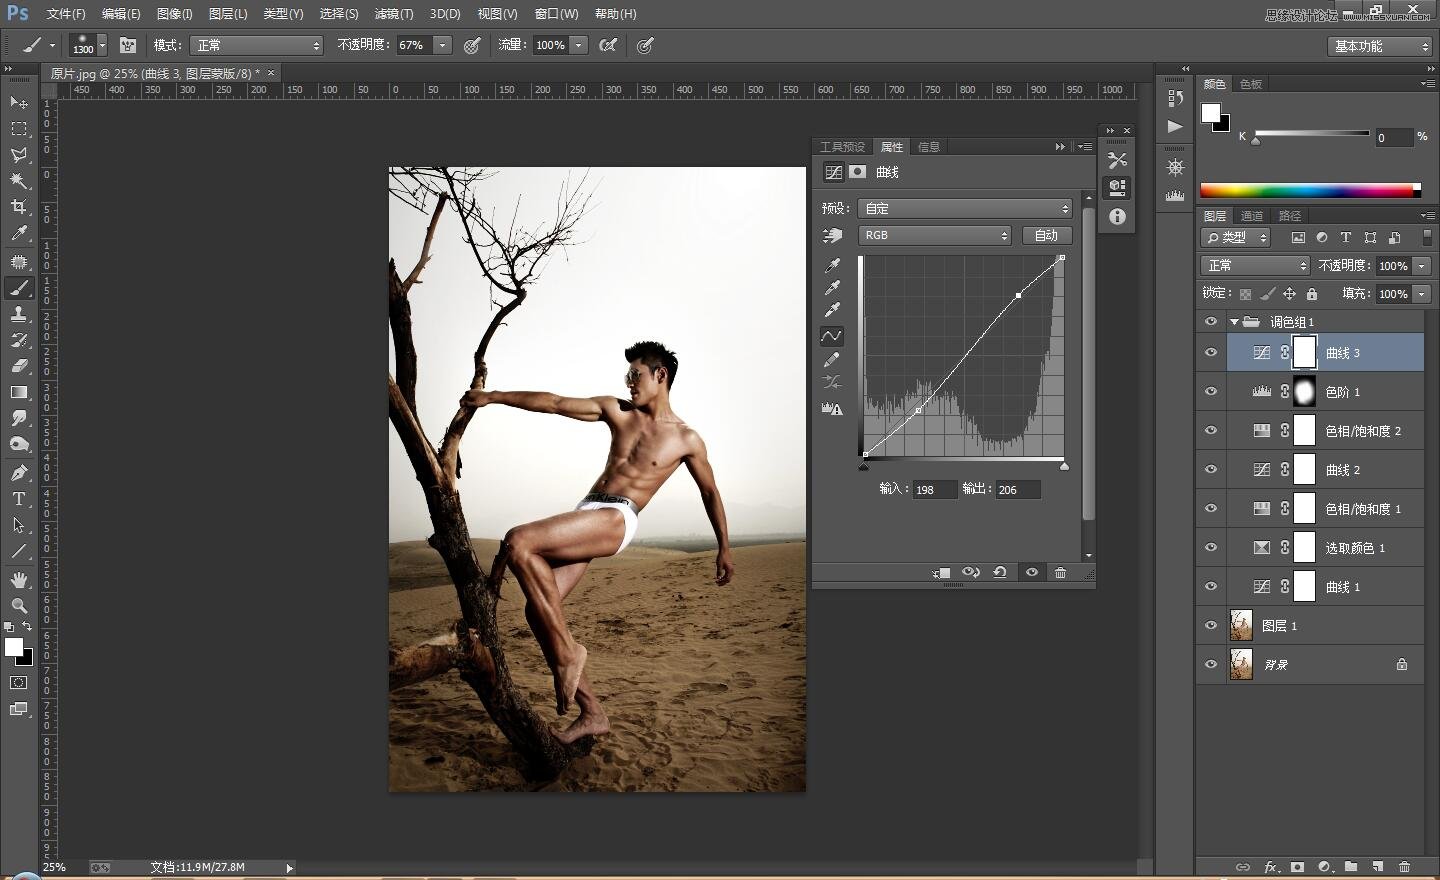1440x880 pixels.
Task: Click the 背景 layer thumbnail
Action: click(1241, 665)
